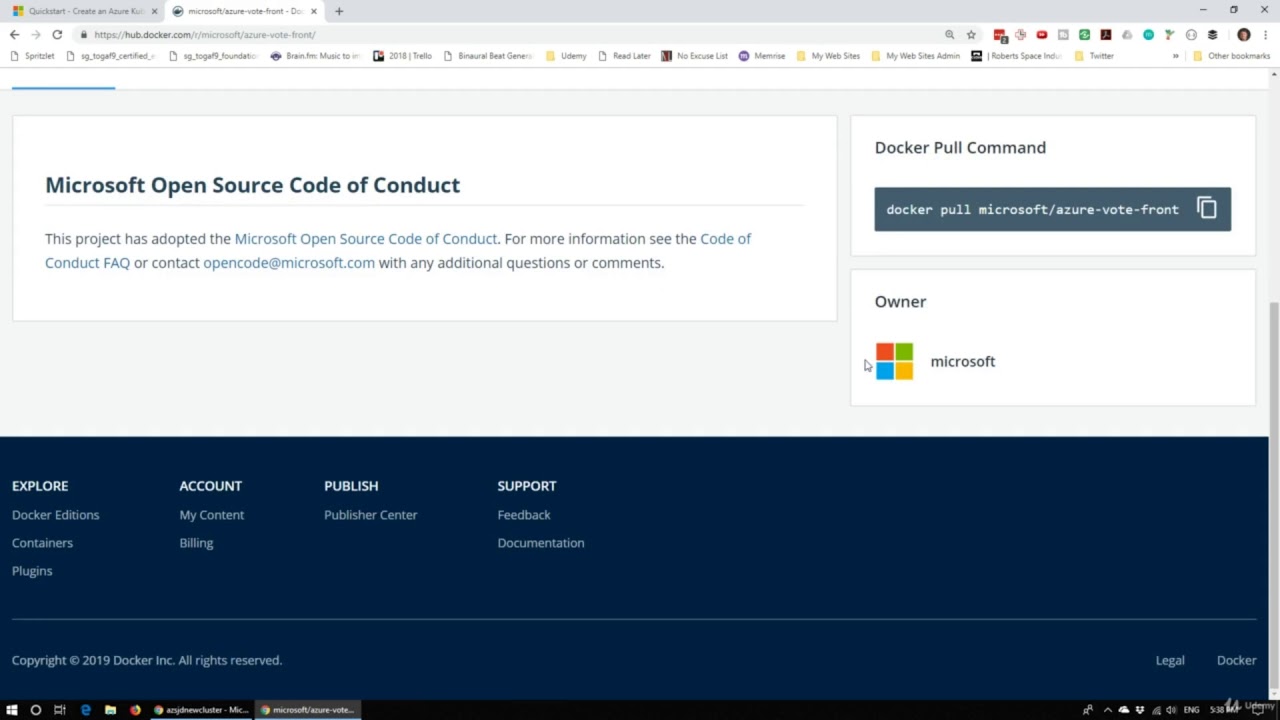
Task: Open the My Web Sites bookmark folder
Action: pyautogui.click(x=828, y=56)
